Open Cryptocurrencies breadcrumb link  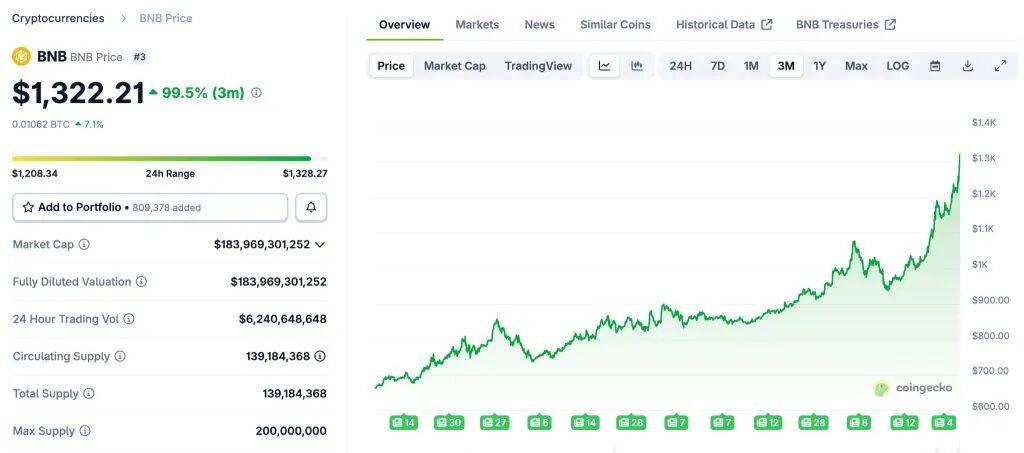pos(58,18)
